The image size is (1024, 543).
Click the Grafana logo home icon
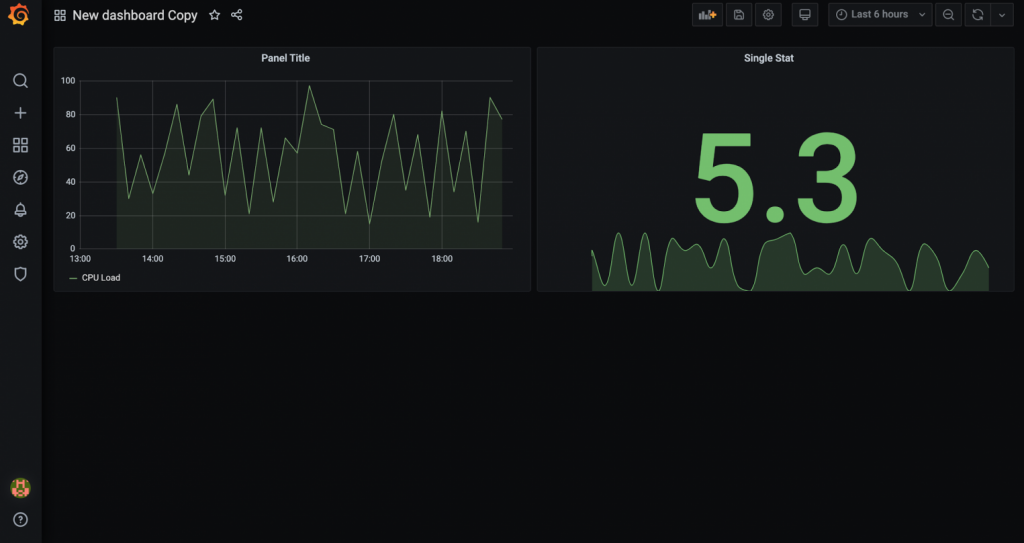click(20, 17)
